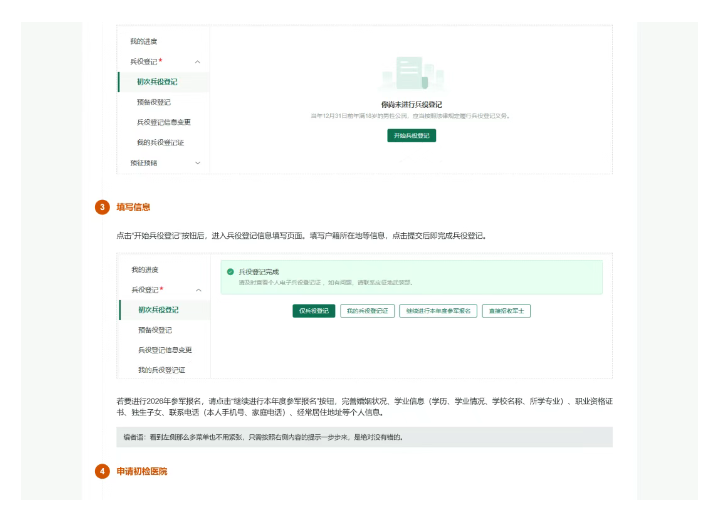This screenshot has height=507, width=710.
Task: Click the 填写信息 step heading
Action: (x=133, y=207)
